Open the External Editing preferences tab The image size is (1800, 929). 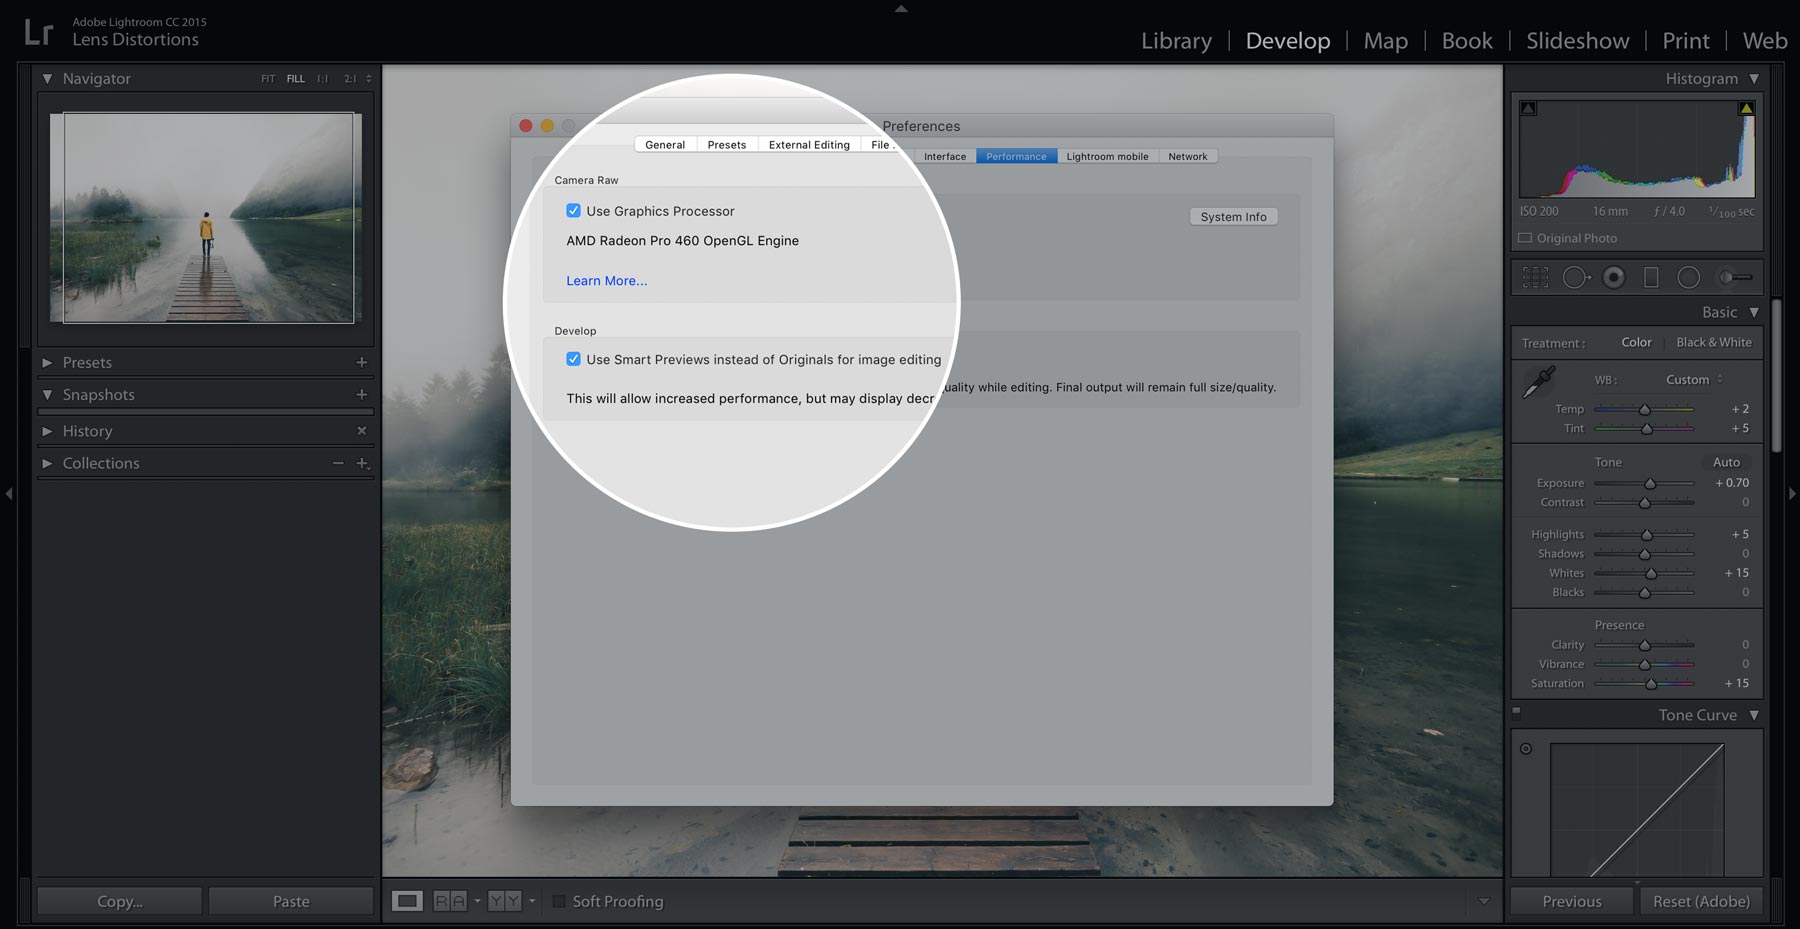pos(809,145)
